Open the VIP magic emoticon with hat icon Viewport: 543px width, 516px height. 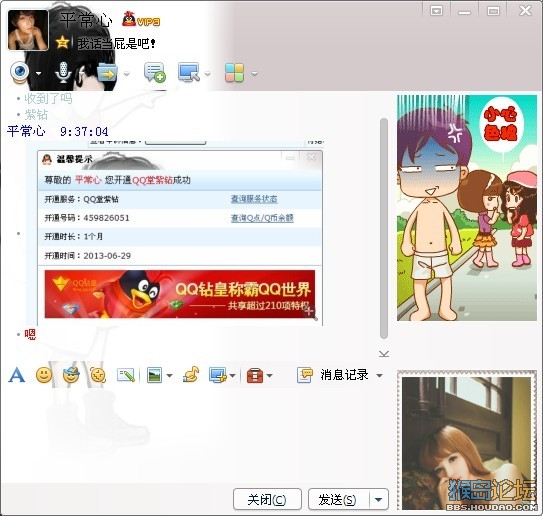pos(71,375)
